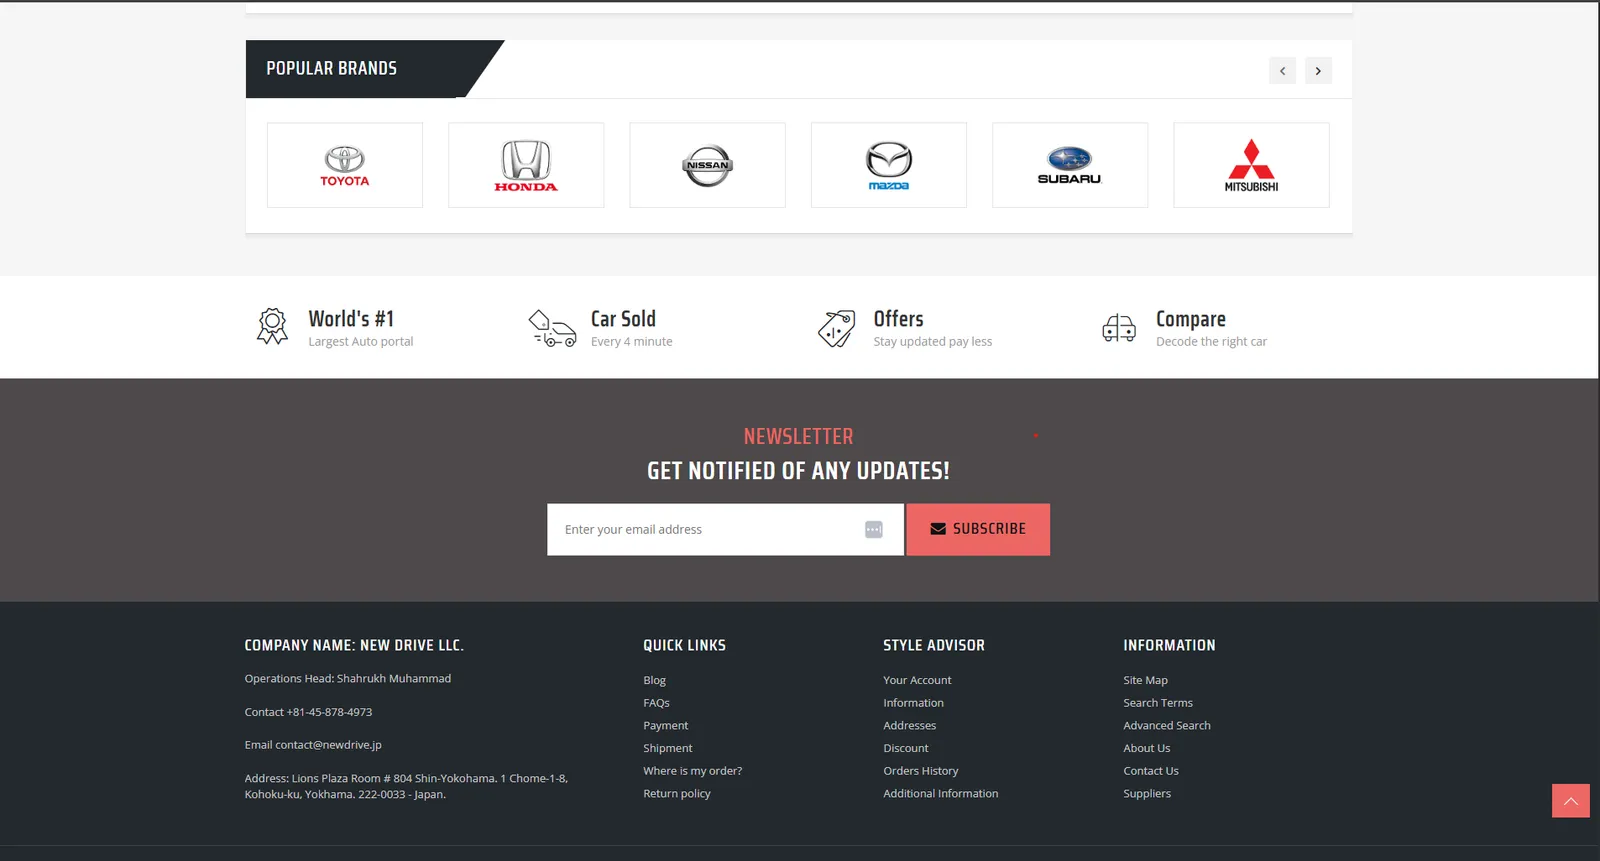Click Every 4 minute subtitle

click(631, 342)
